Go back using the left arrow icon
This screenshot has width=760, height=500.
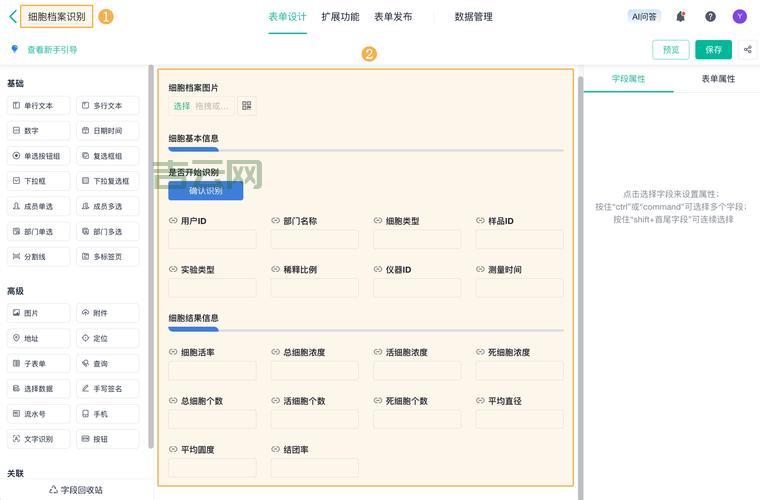13,16
